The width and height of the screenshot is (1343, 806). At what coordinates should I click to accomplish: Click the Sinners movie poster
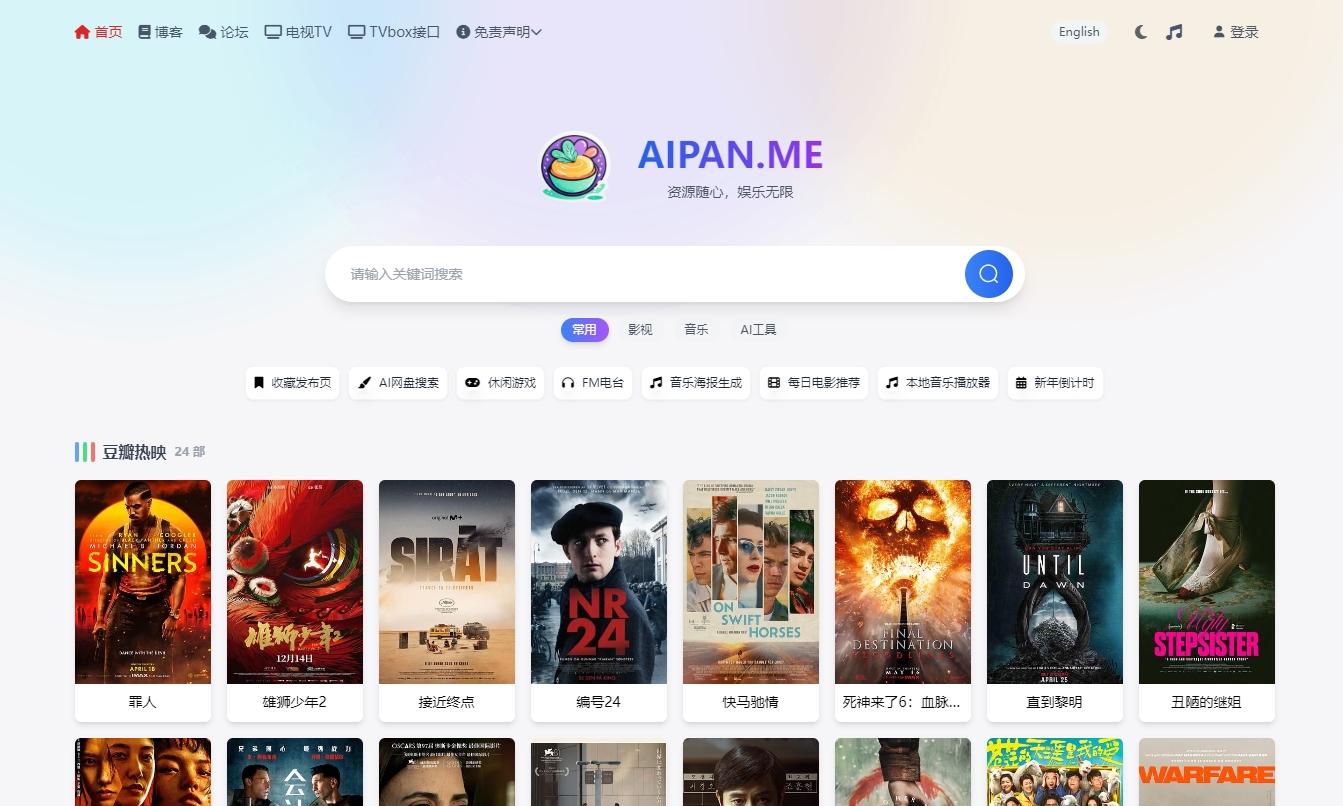click(143, 582)
